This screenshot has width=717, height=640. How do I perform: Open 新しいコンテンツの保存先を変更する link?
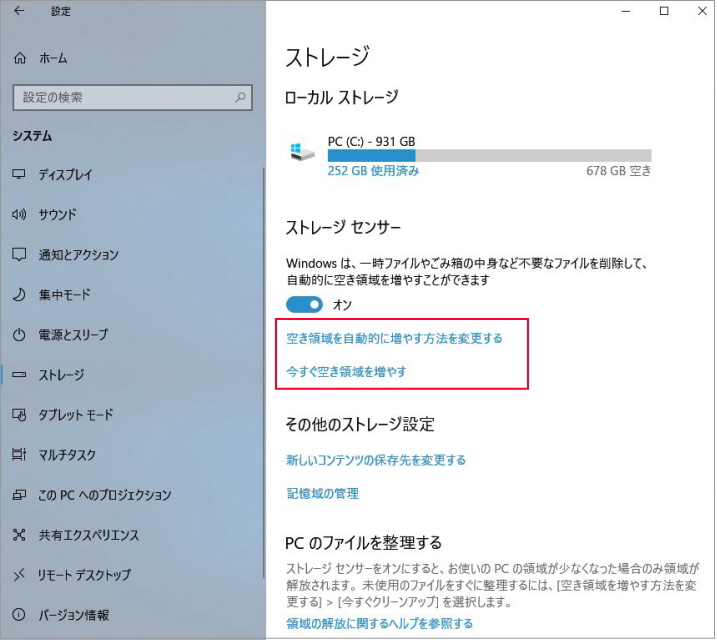click(376, 460)
